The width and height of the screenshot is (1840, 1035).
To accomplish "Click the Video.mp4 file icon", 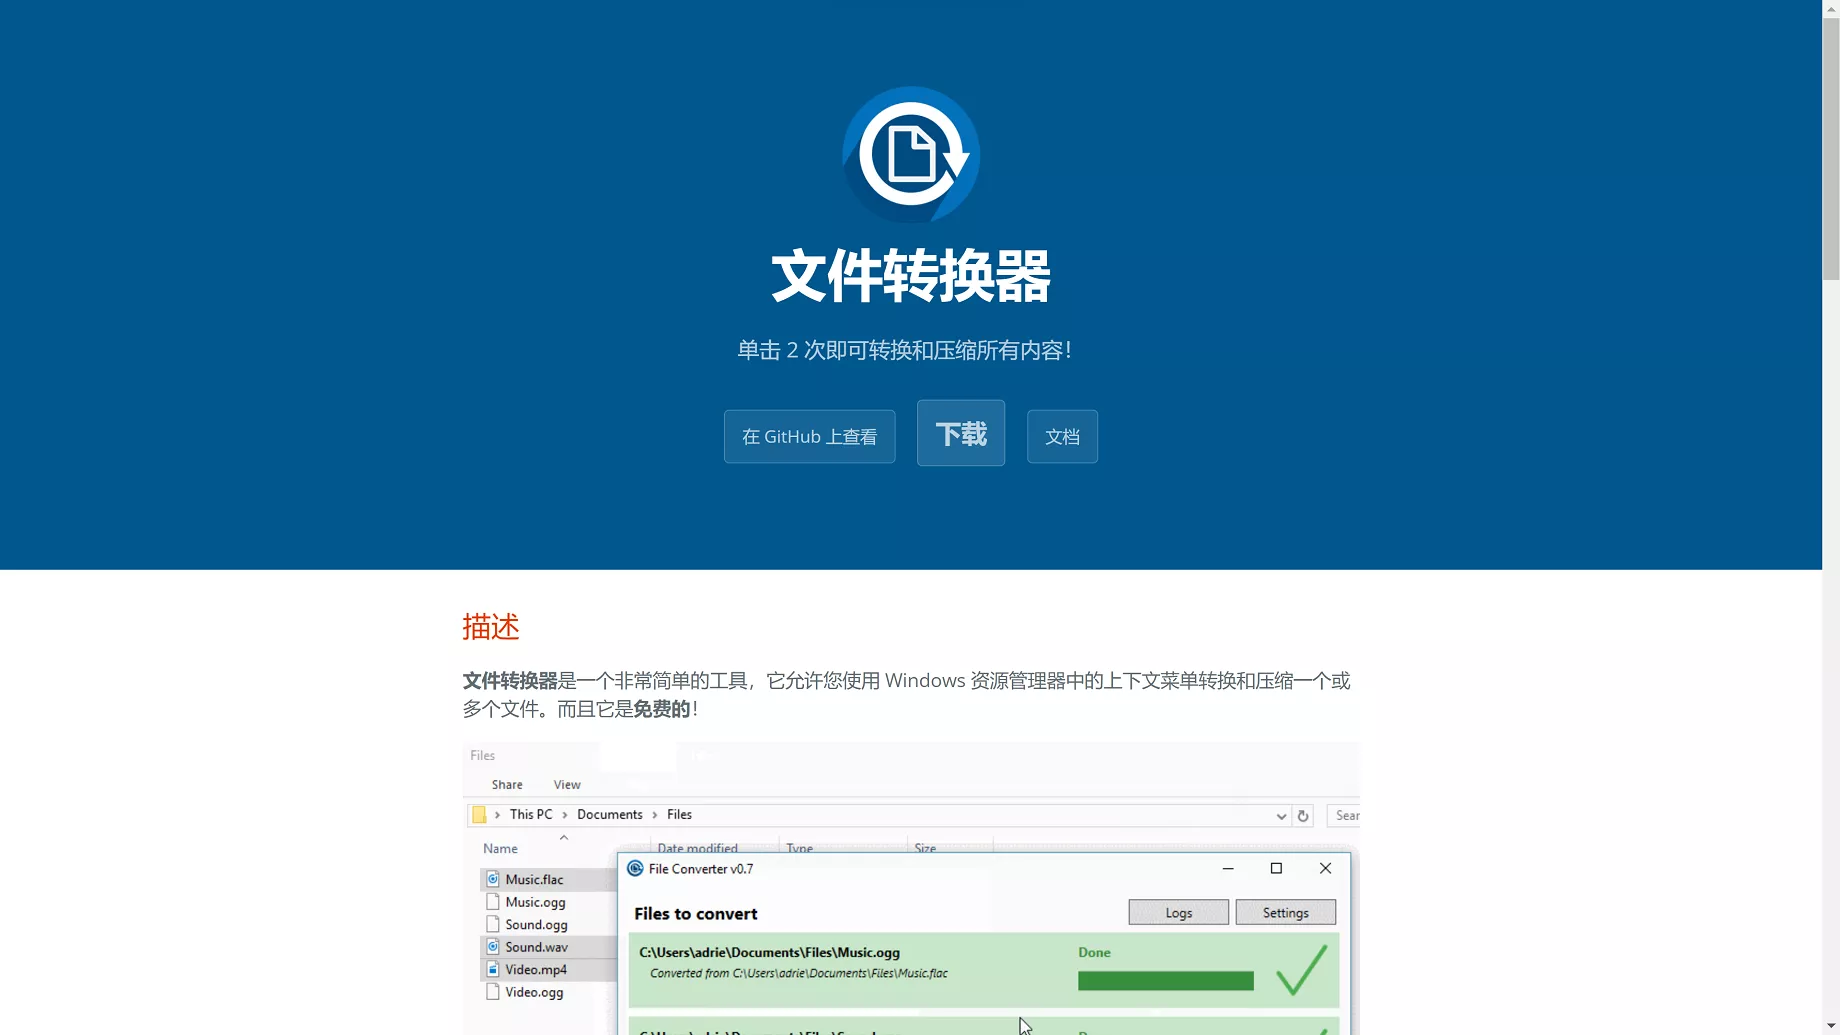I will tap(492, 969).
